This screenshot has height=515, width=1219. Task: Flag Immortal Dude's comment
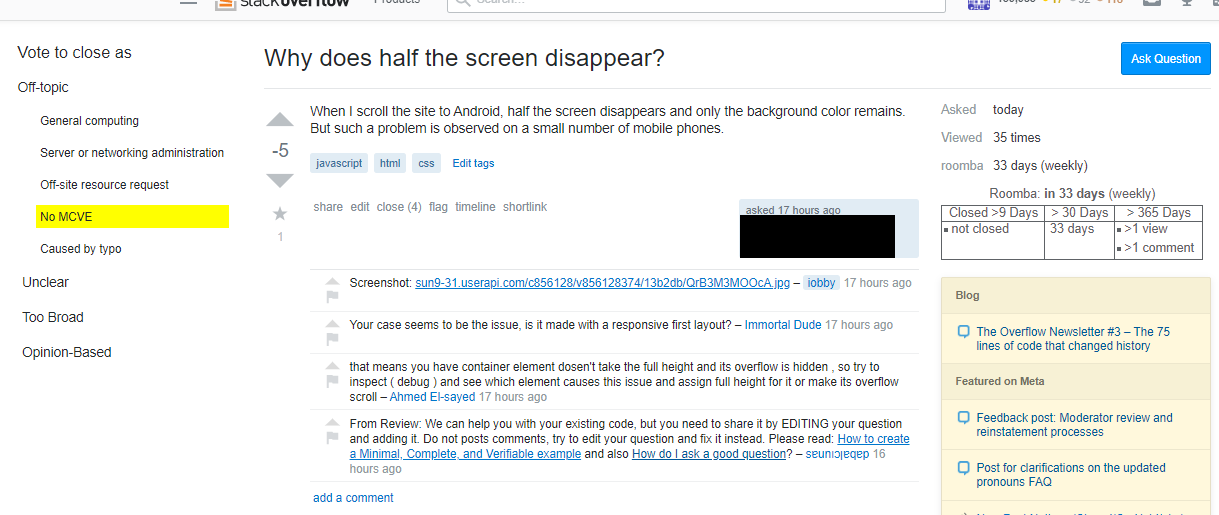click(332, 339)
